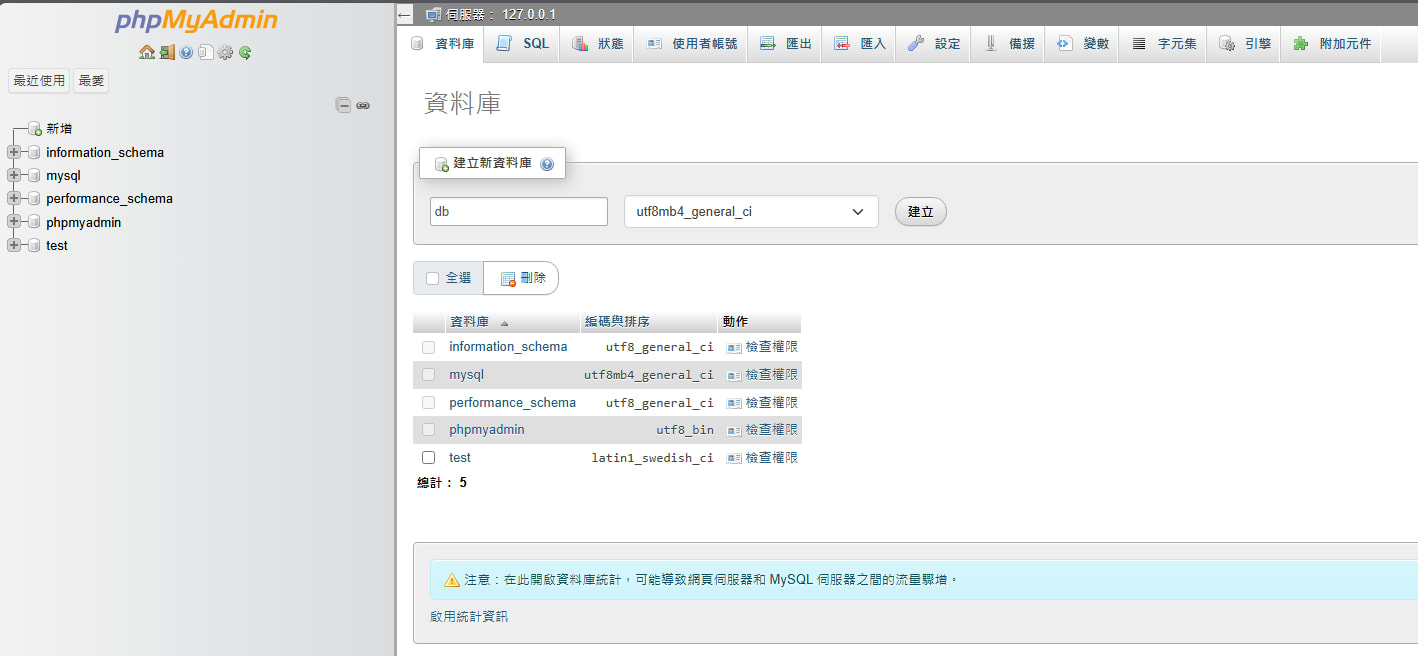Open the phpMyAdmin home icon
This screenshot has width=1418, height=656.
click(147, 52)
